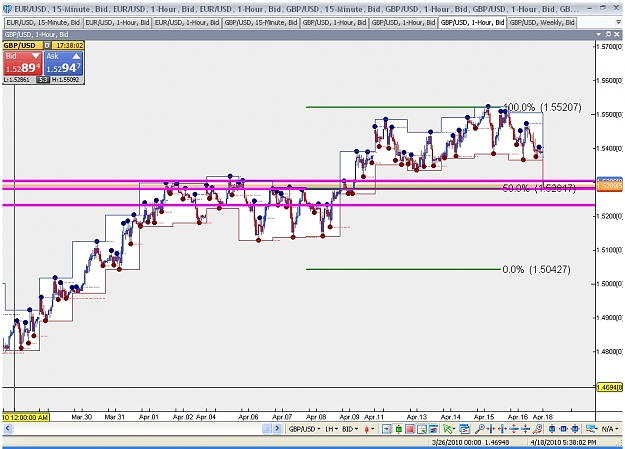Click scroll right arrow button in bottom toolbar
The height and width of the screenshot is (449, 625).
(x=277, y=429)
